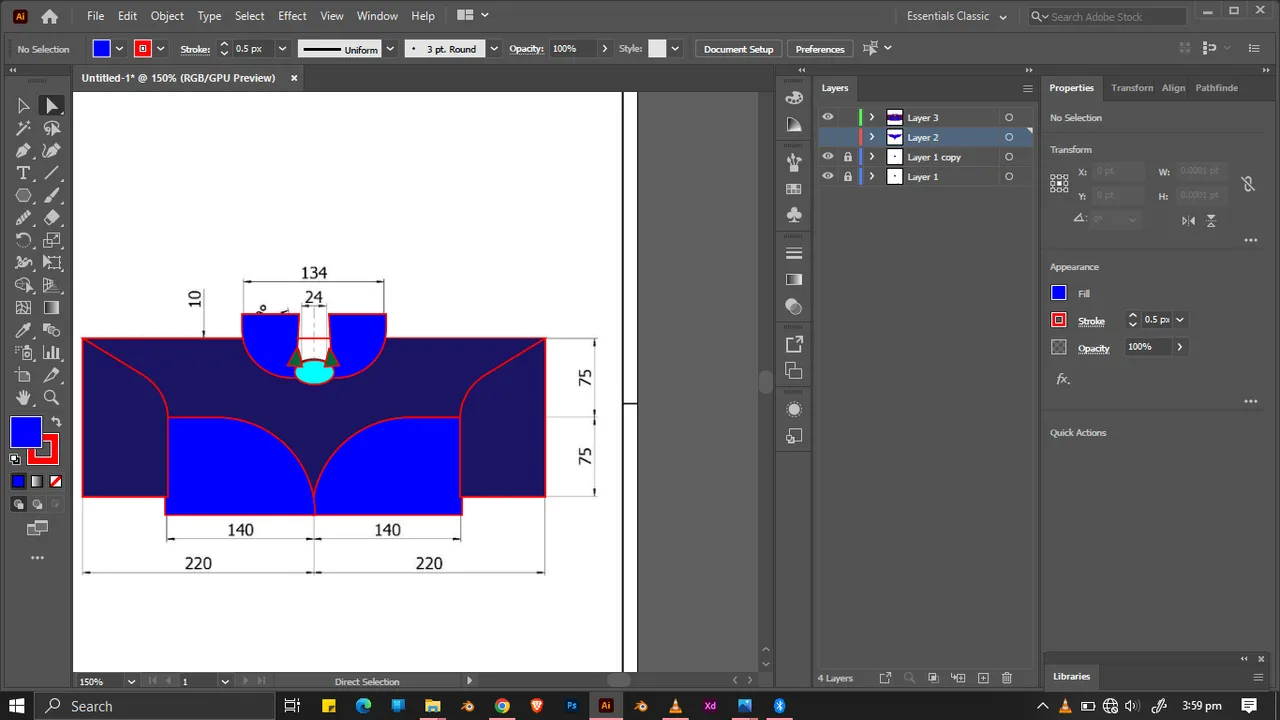1280x720 pixels.
Task: Open the Symbols panel from dock
Action: coord(794,215)
